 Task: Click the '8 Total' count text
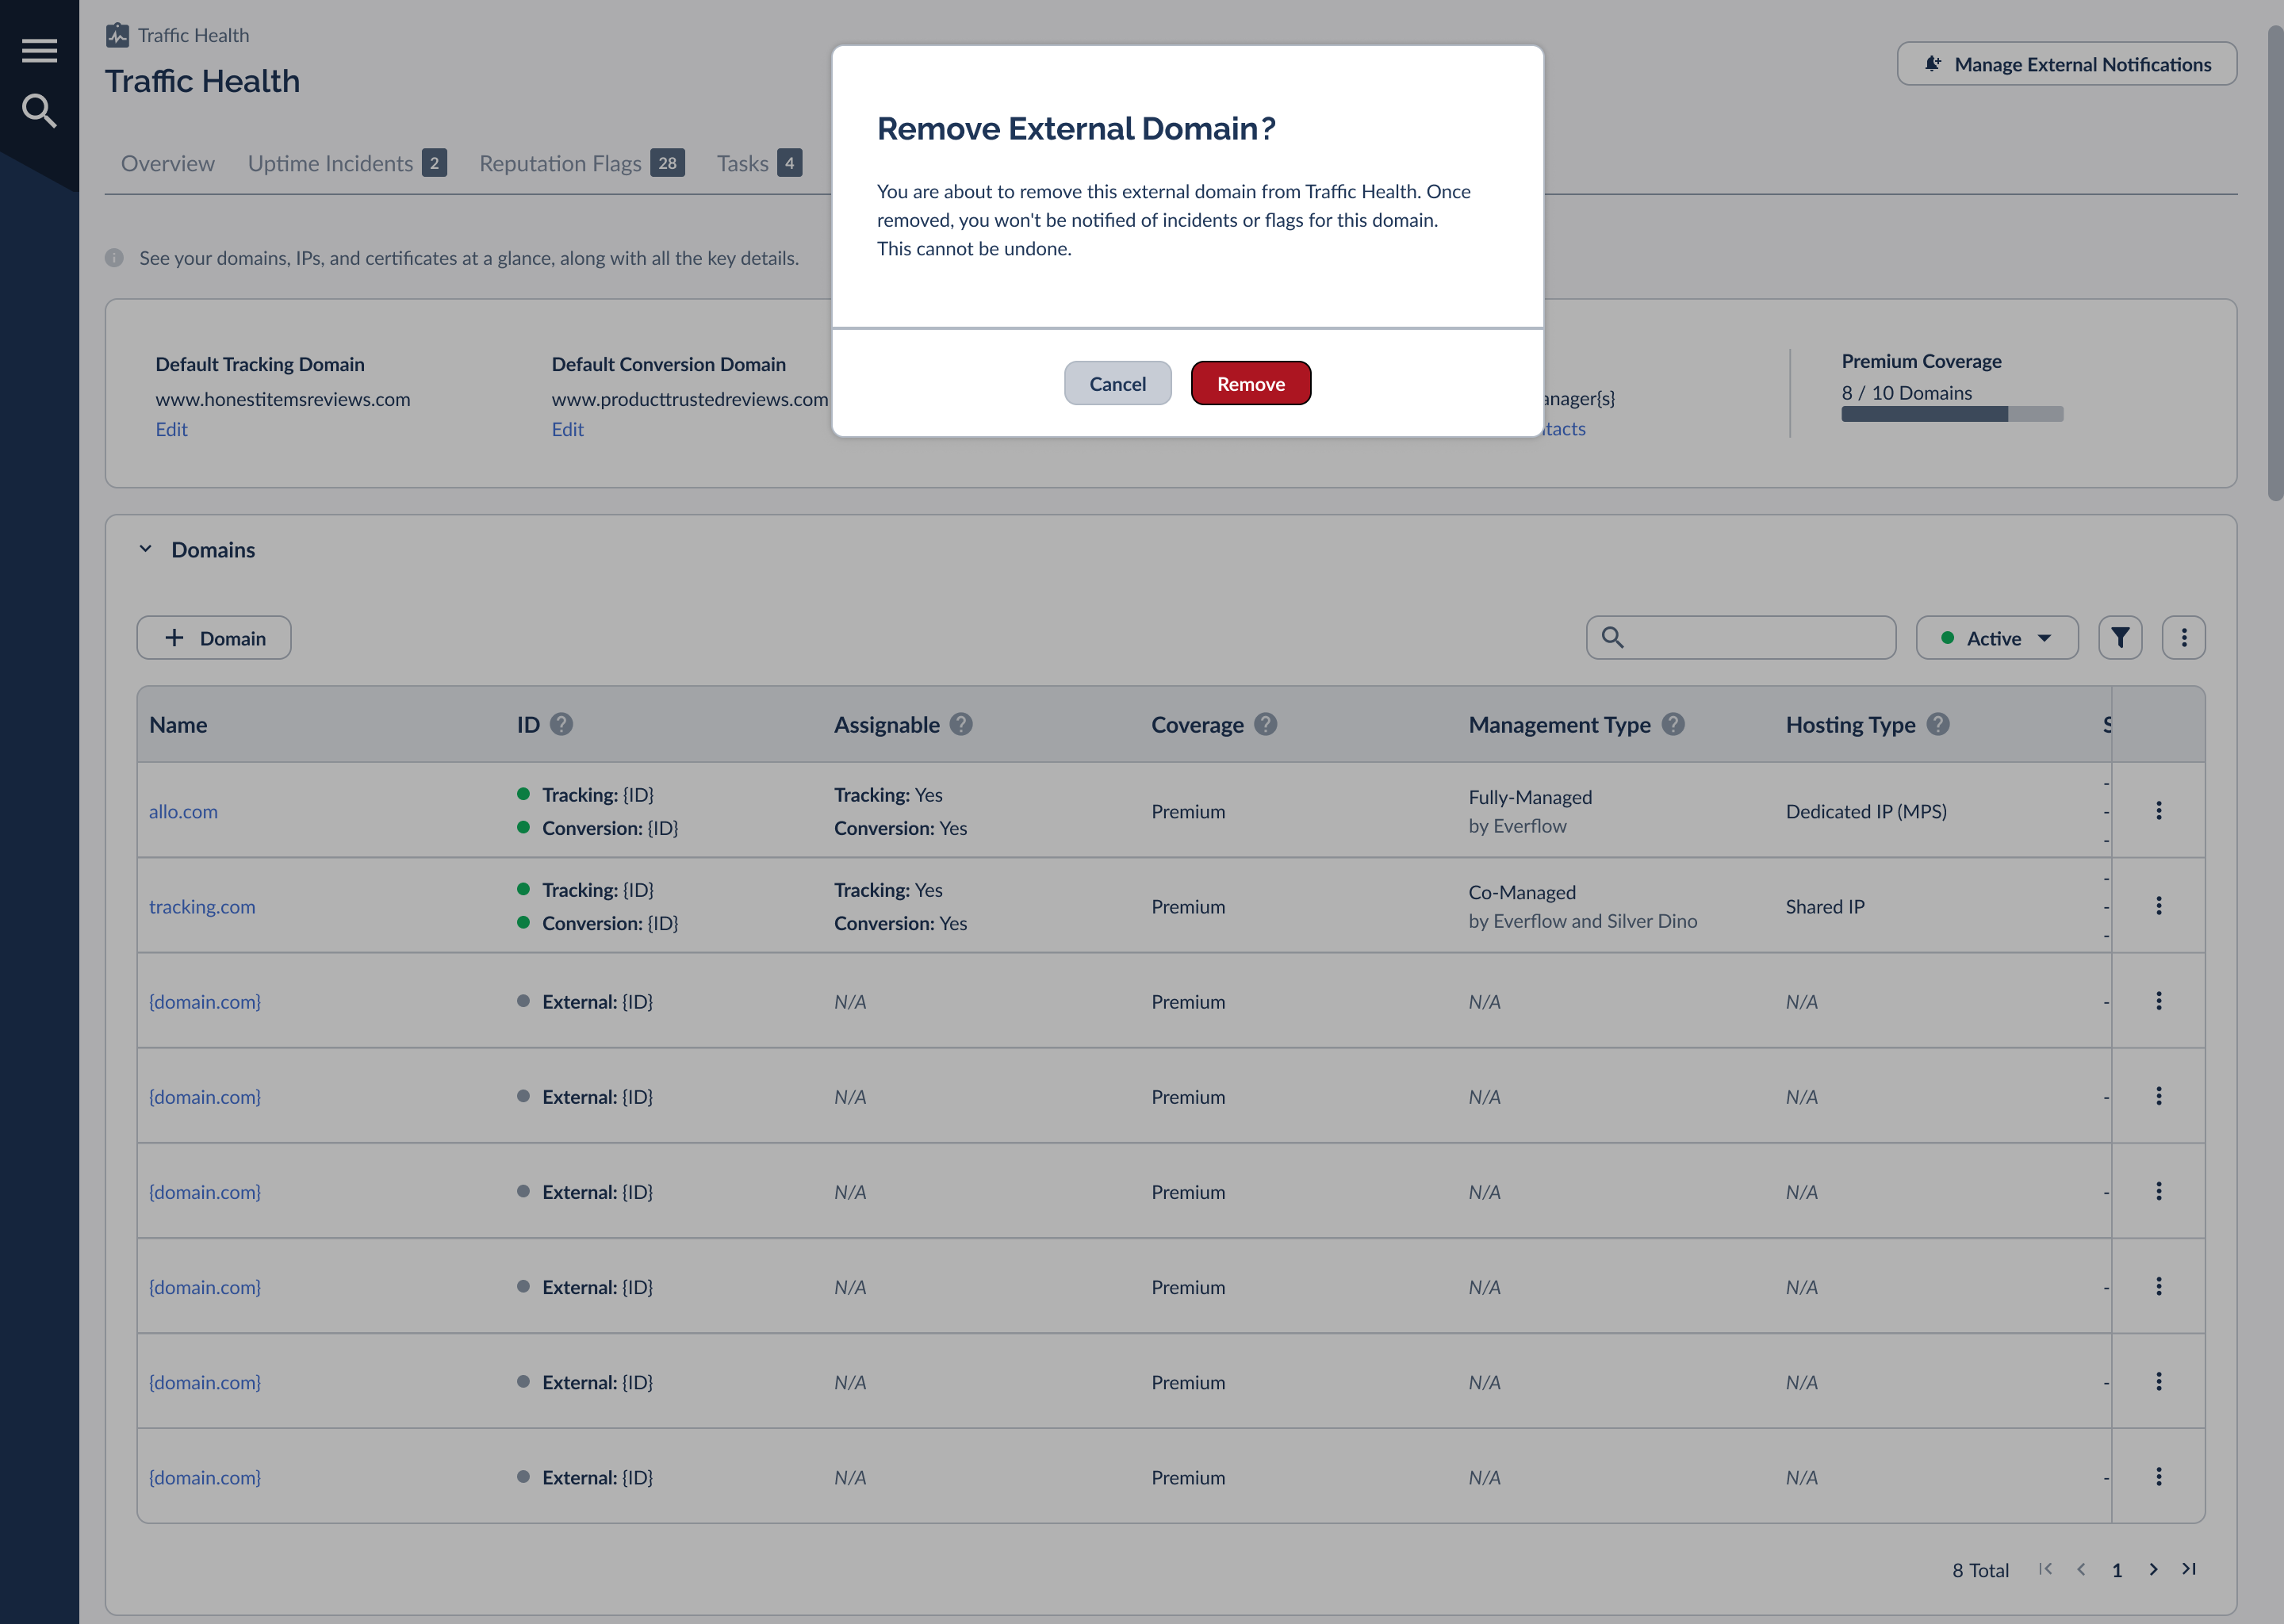coord(1980,1570)
